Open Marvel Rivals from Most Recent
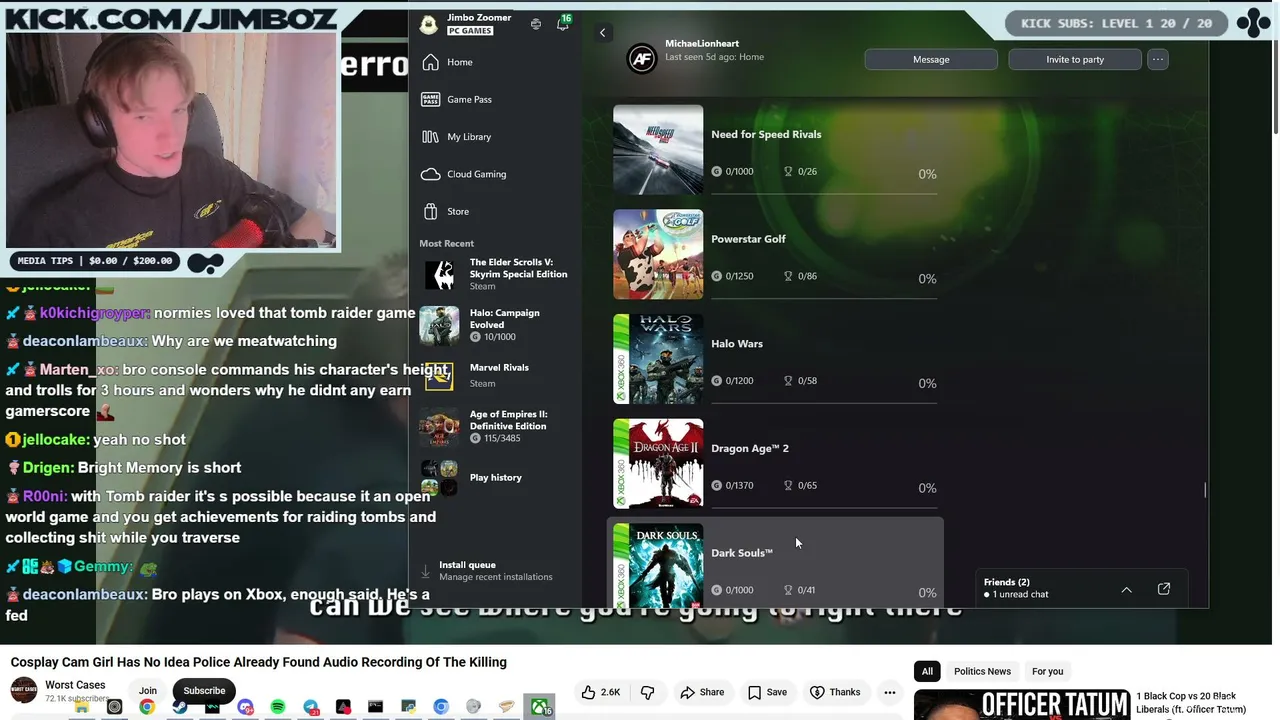This screenshot has height=720, width=1280. click(495, 375)
